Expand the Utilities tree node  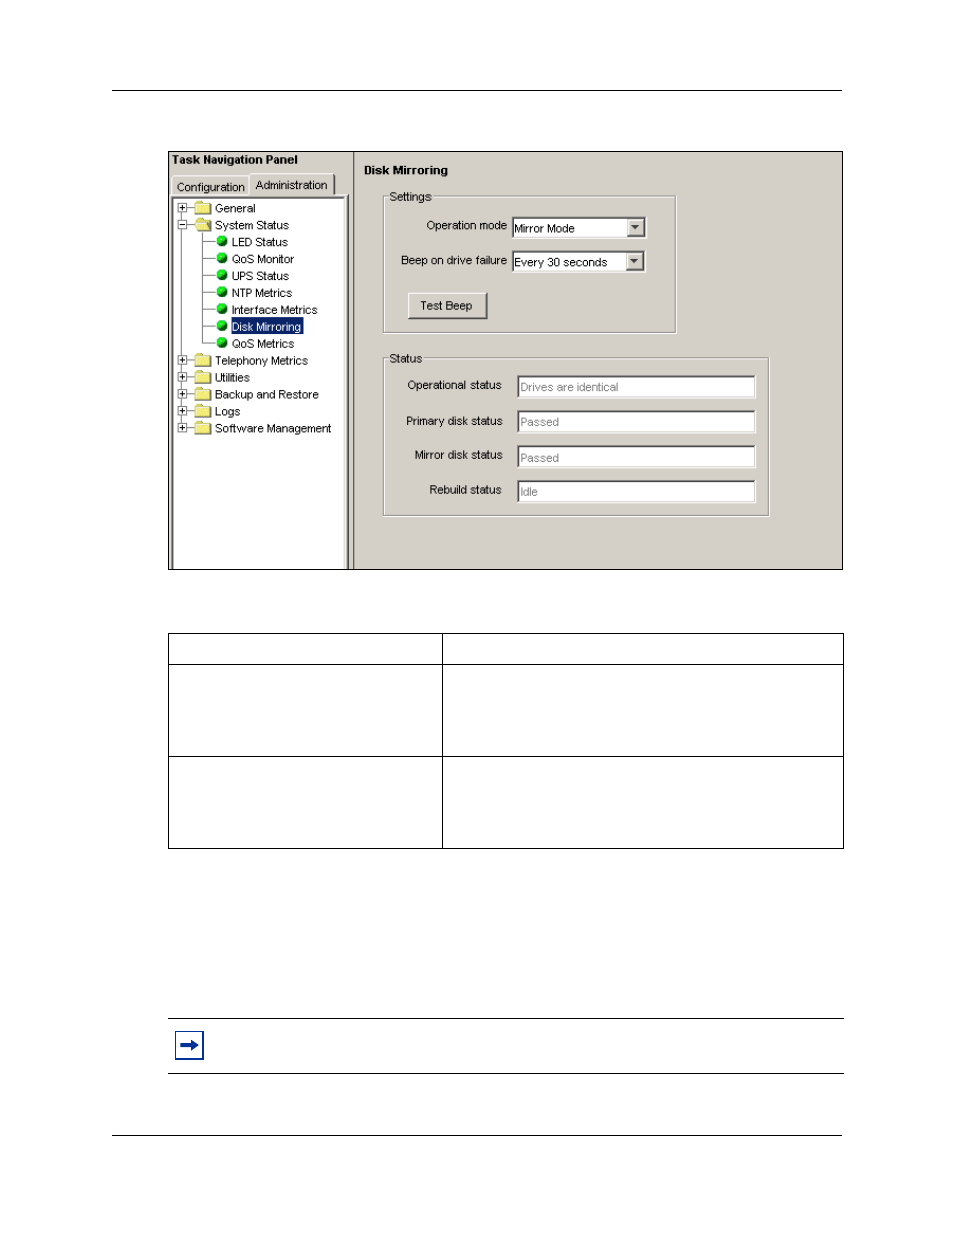click(x=183, y=377)
